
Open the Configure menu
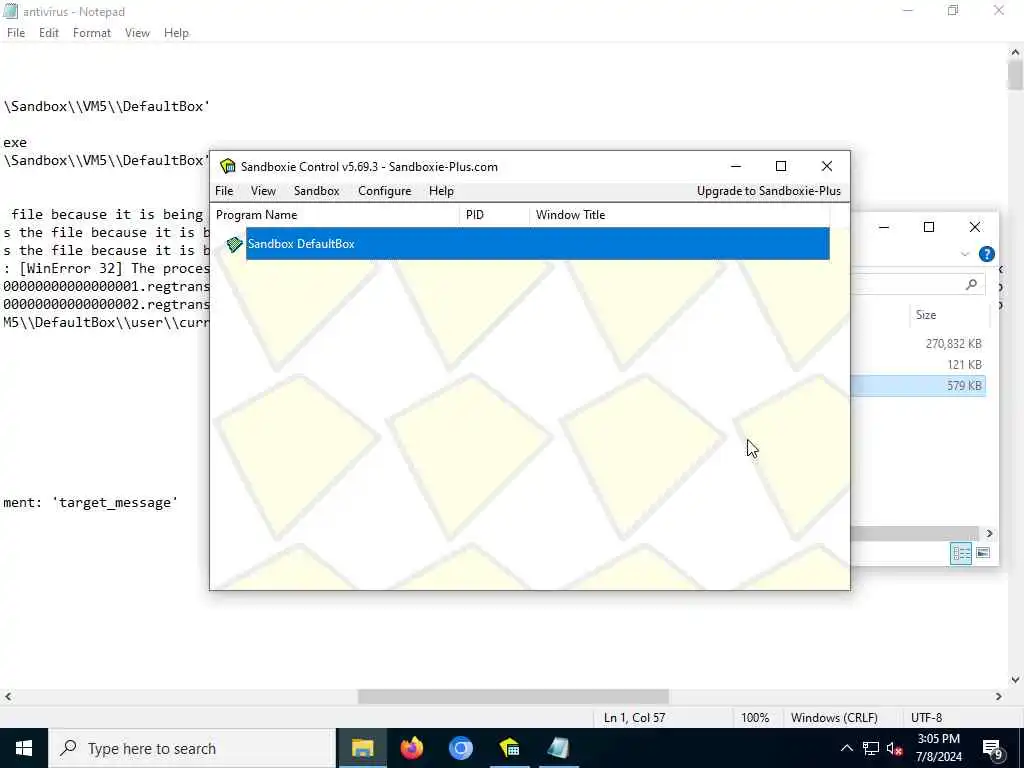(385, 191)
